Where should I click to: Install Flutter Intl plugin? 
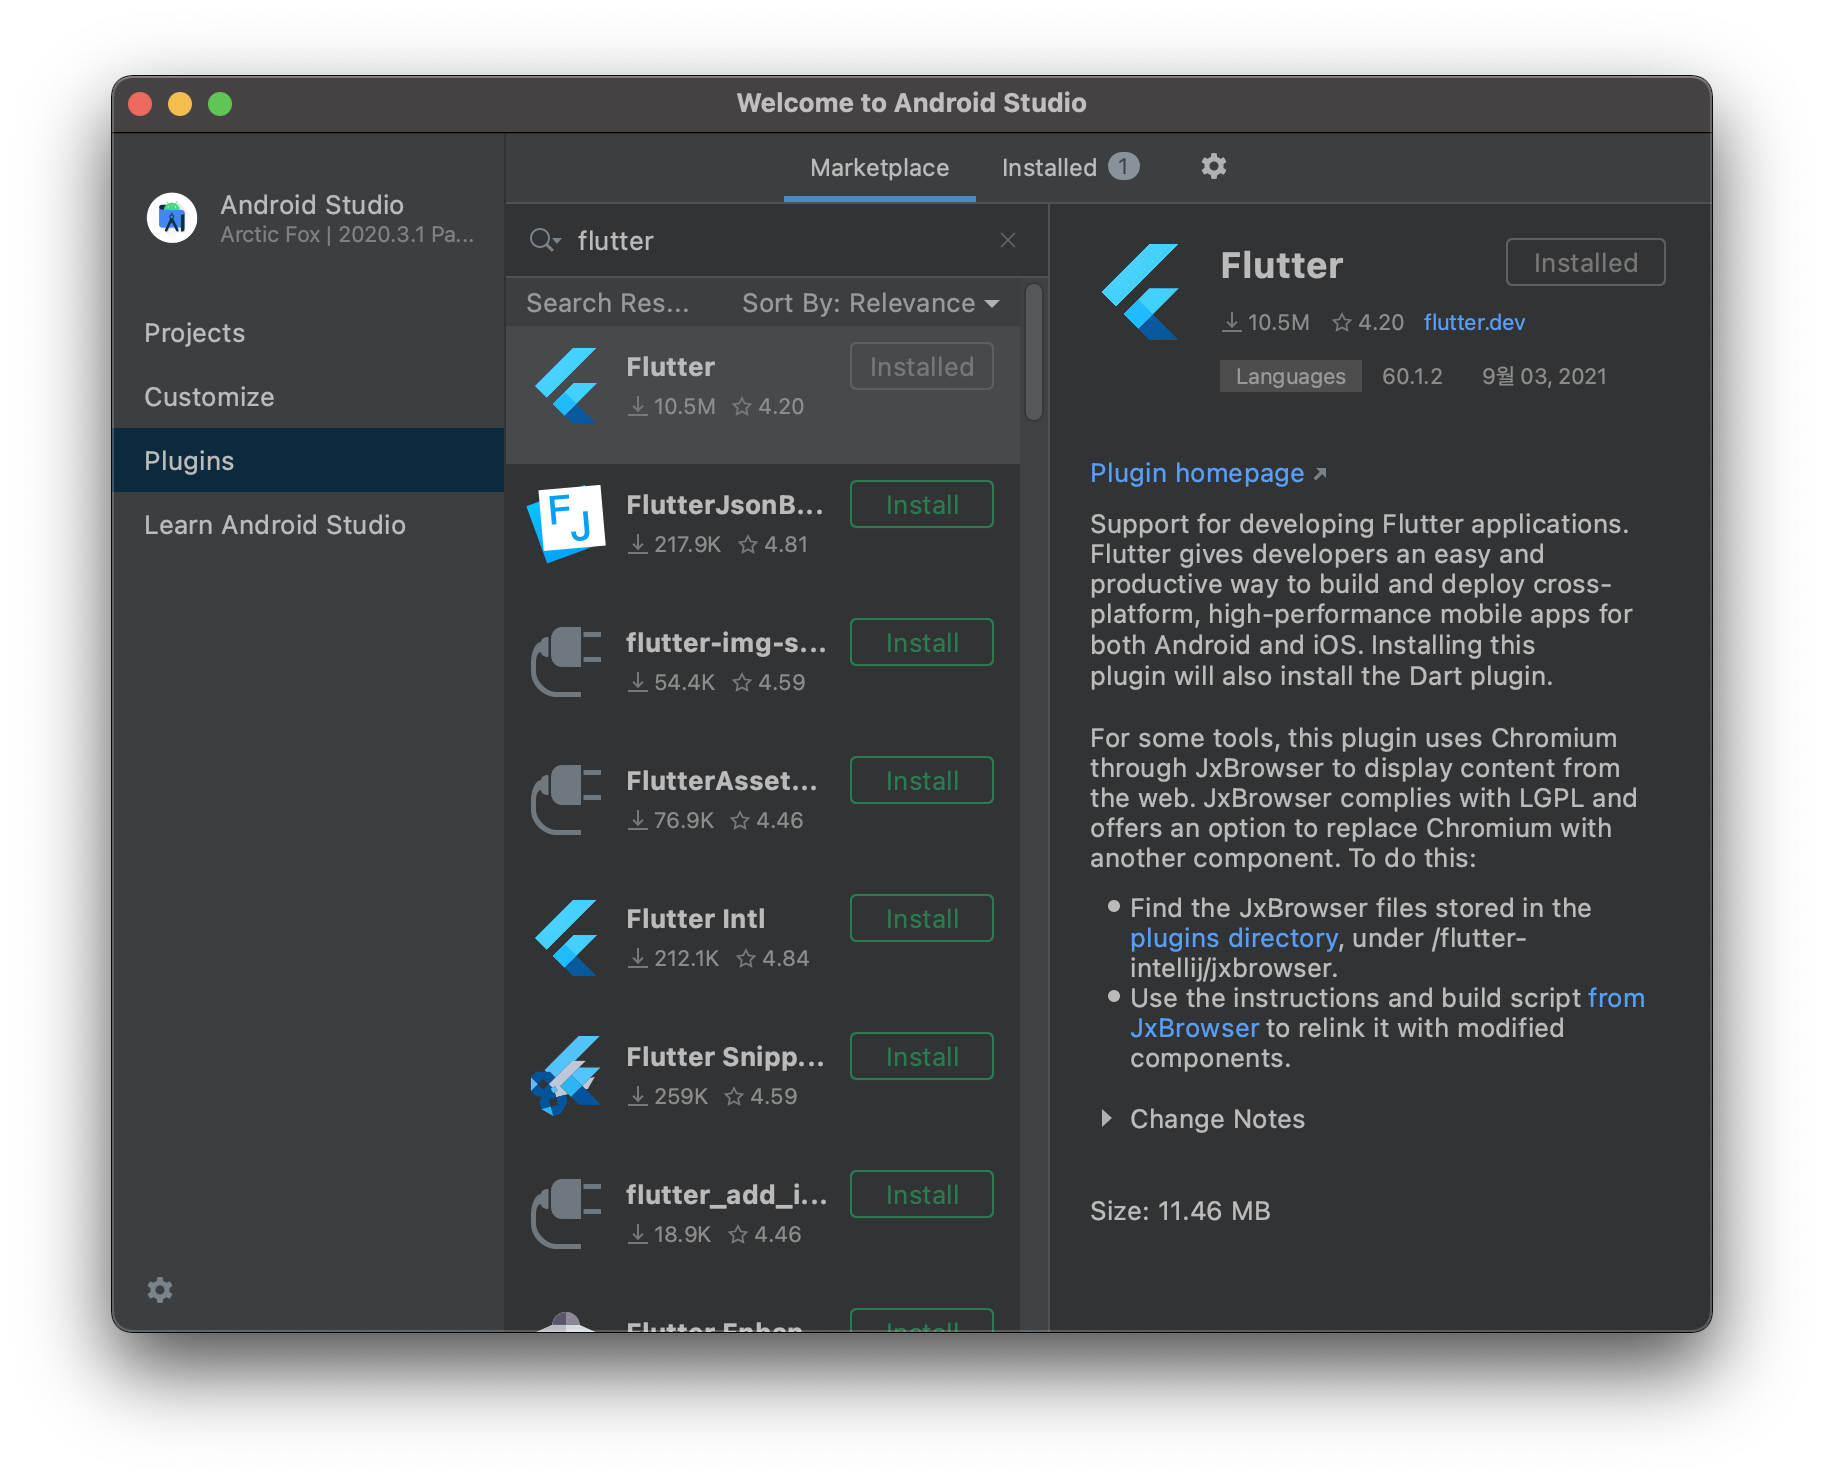click(921, 918)
